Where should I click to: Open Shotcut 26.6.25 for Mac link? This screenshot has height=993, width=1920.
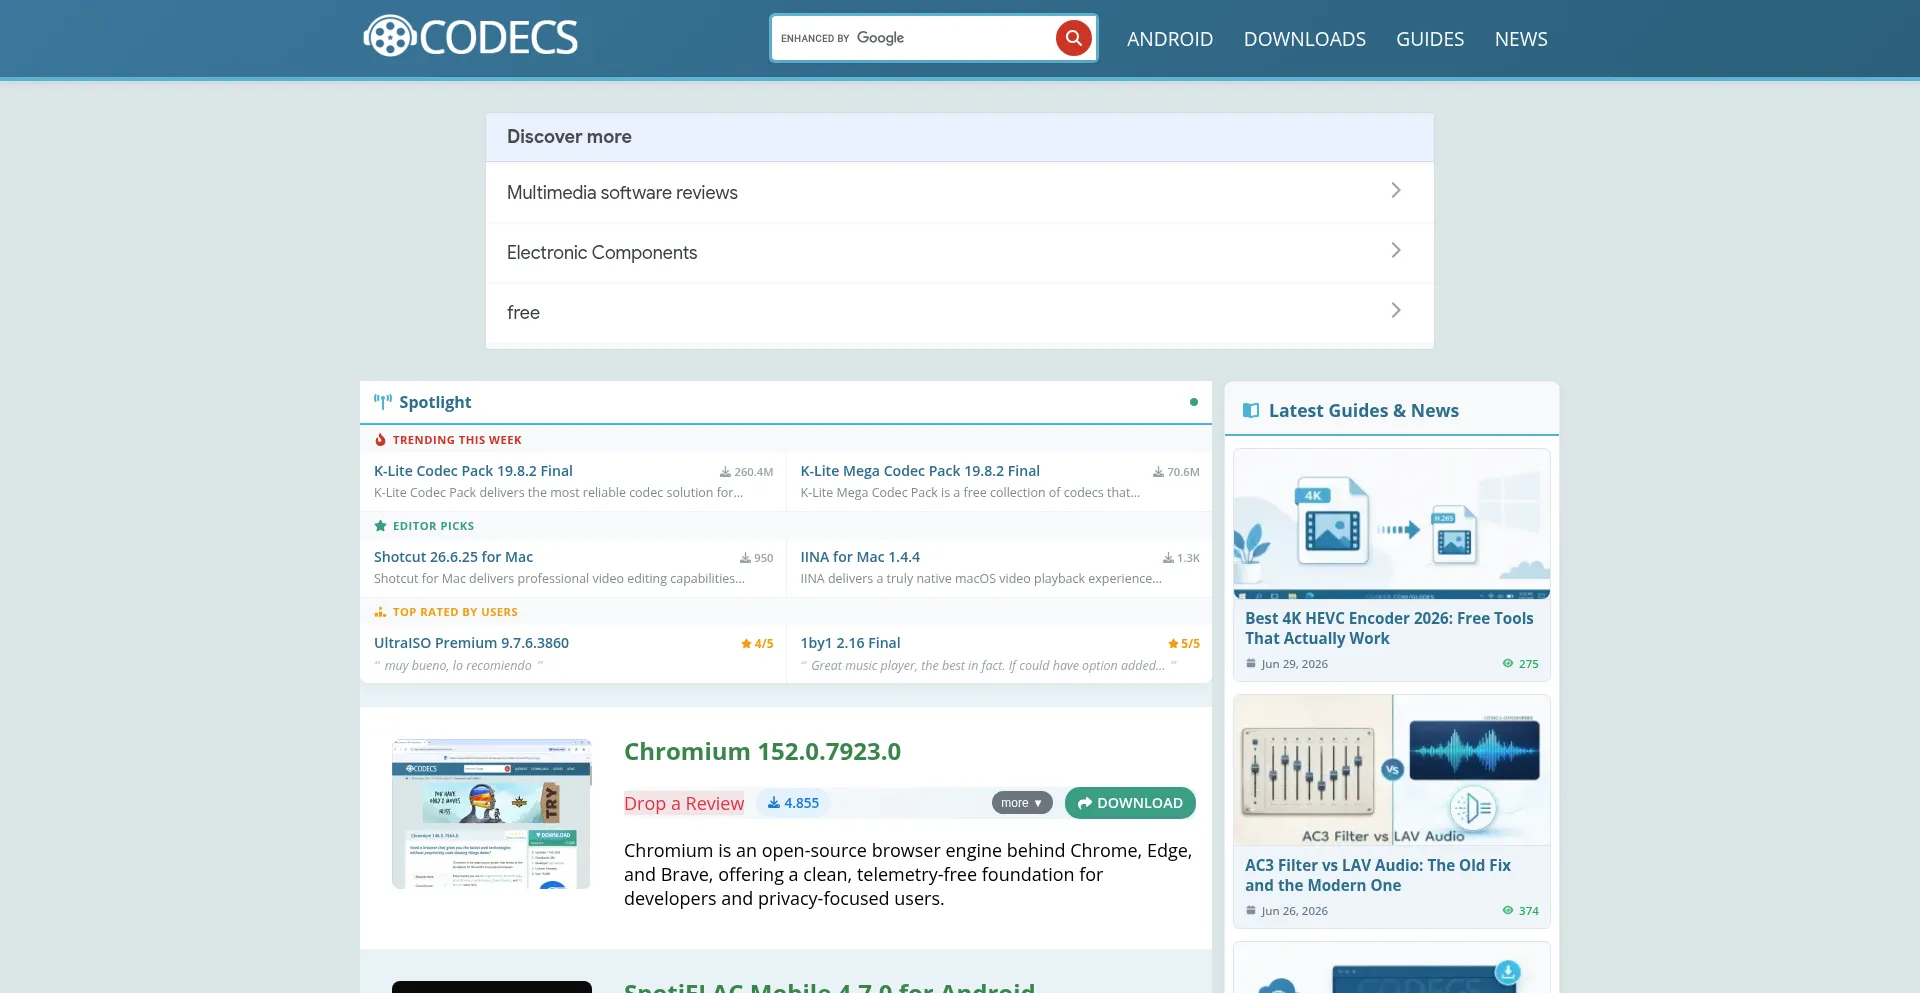click(453, 557)
